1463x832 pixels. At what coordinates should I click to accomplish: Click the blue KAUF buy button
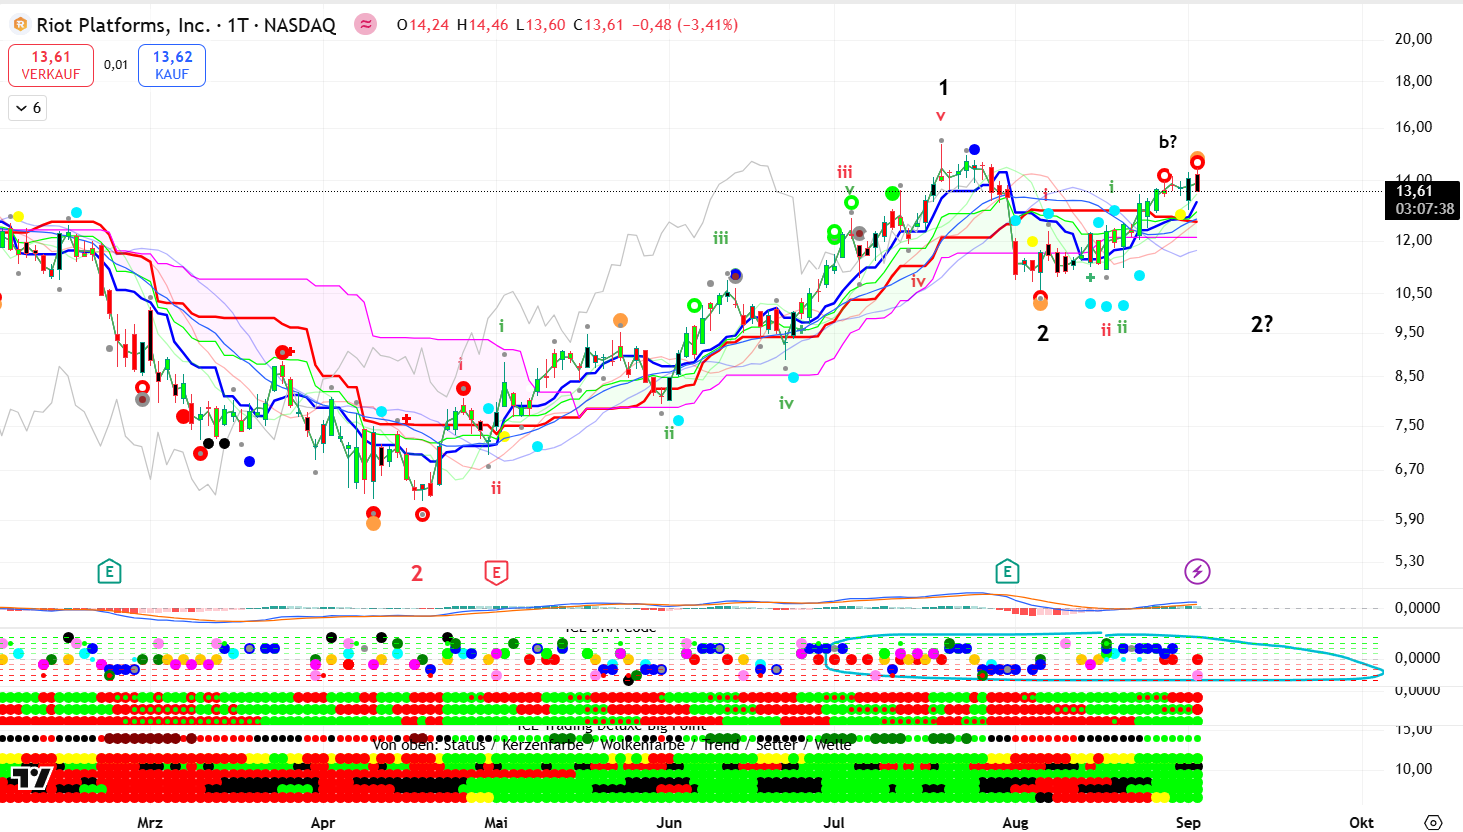[172, 66]
